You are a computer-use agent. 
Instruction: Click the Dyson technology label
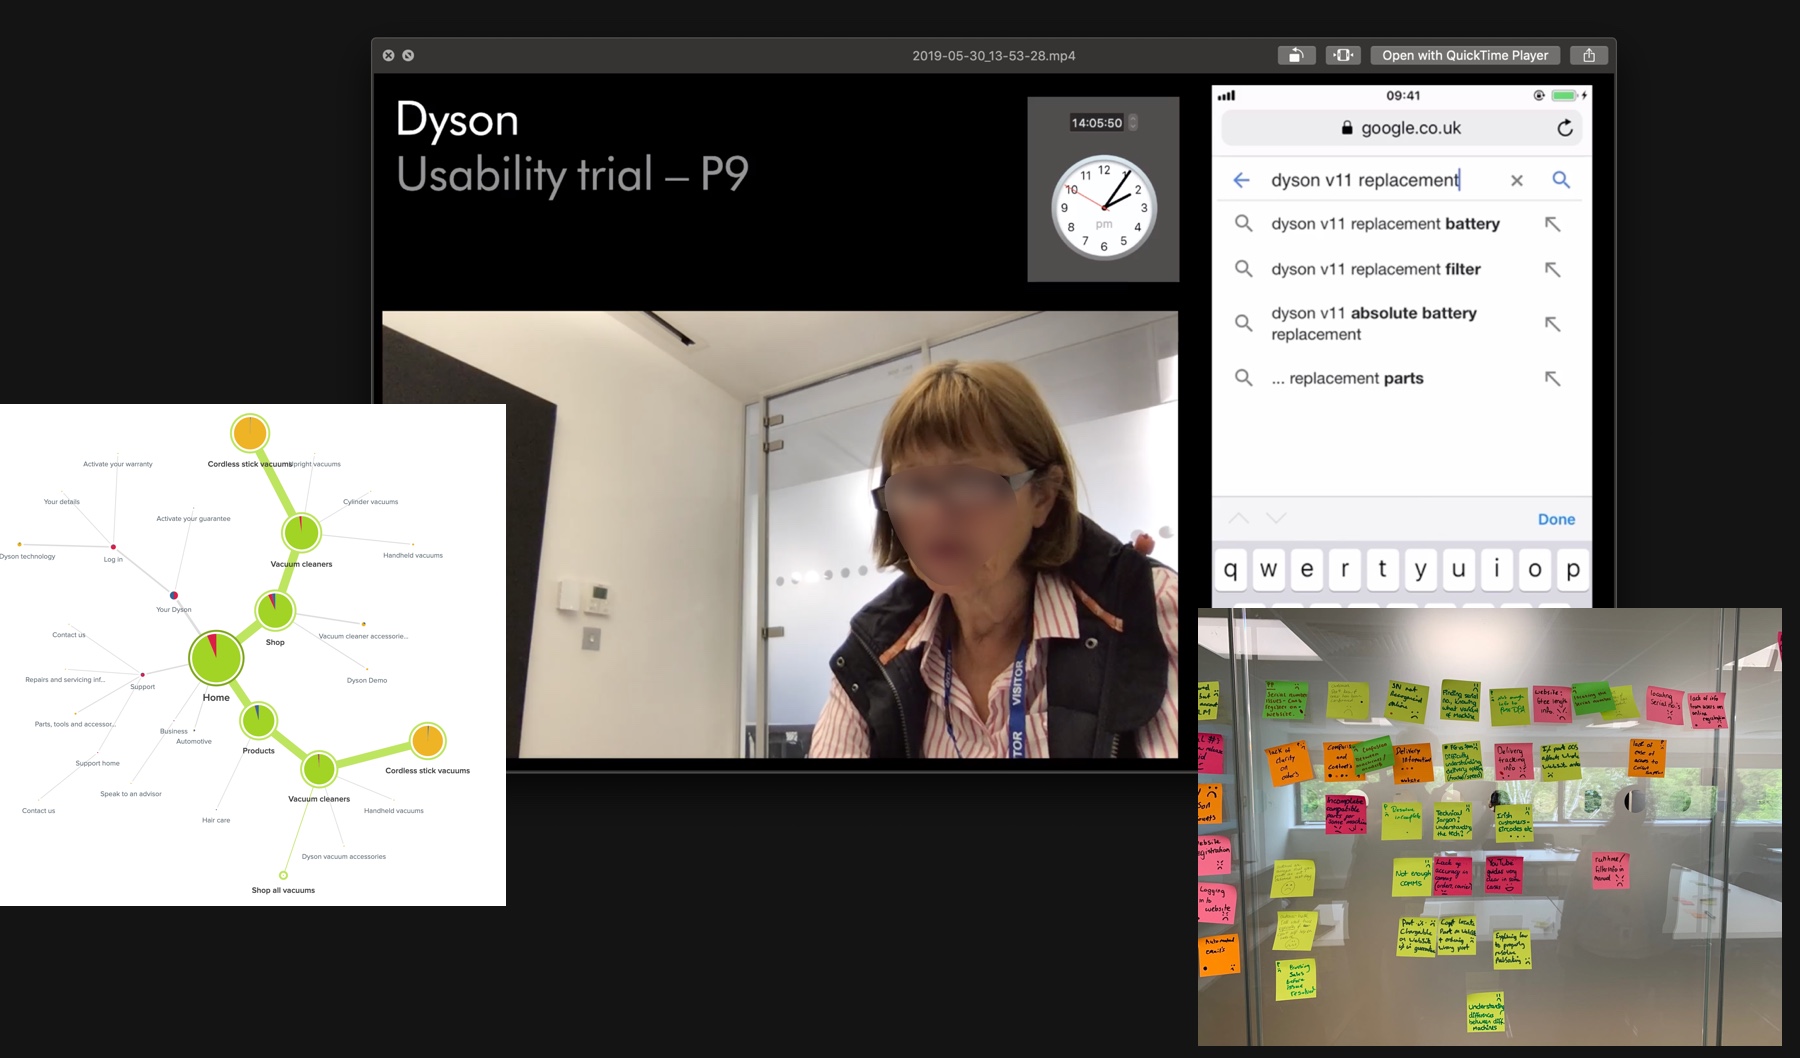click(x=28, y=556)
